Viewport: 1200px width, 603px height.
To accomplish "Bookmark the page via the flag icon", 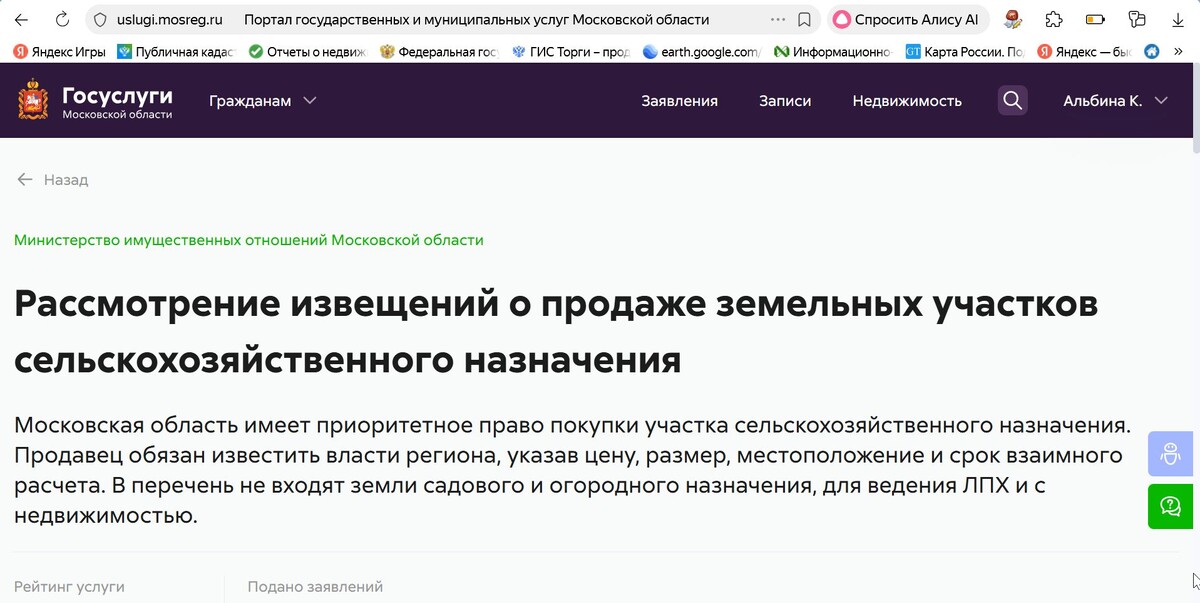I will click(x=803, y=19).
